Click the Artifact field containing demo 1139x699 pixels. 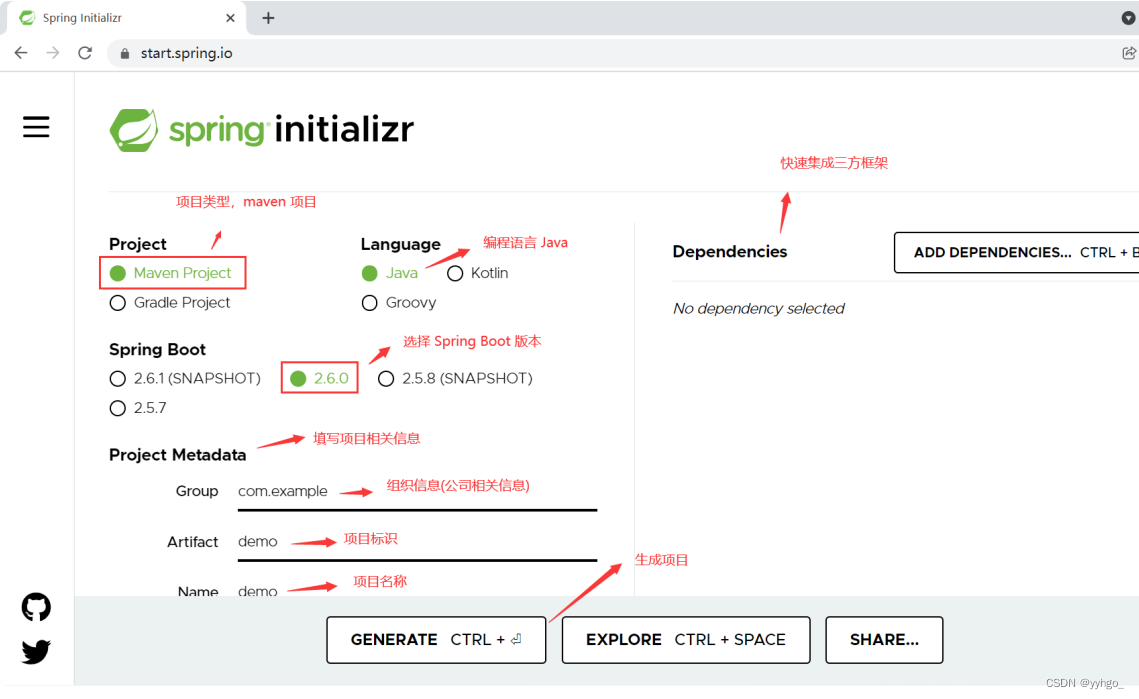[417, 542]
